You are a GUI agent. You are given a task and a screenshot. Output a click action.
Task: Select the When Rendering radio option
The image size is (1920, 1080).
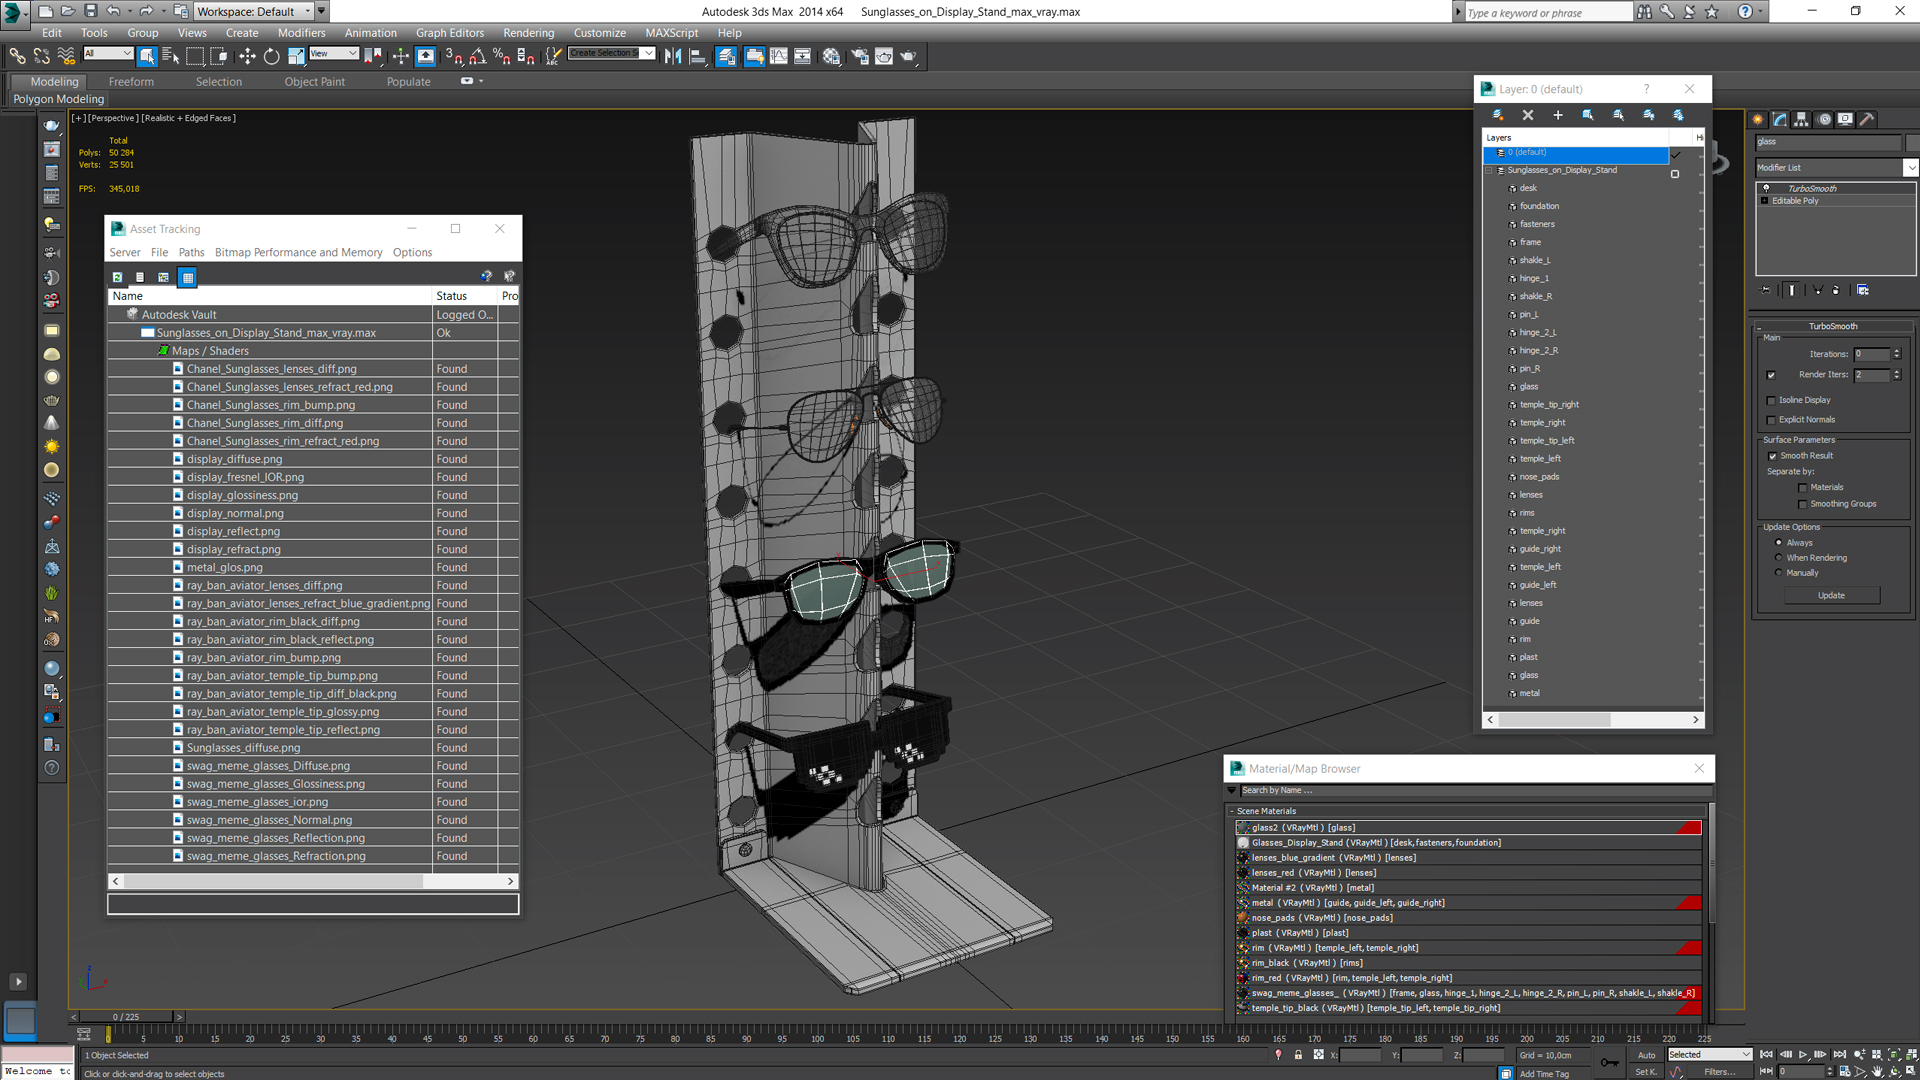pos(1778,558)
